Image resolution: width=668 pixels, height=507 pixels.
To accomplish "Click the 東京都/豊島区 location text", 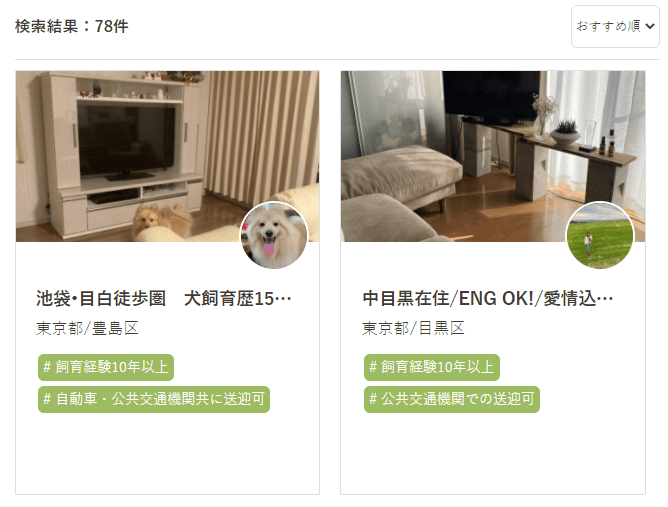I will click(x=87, y=328).
